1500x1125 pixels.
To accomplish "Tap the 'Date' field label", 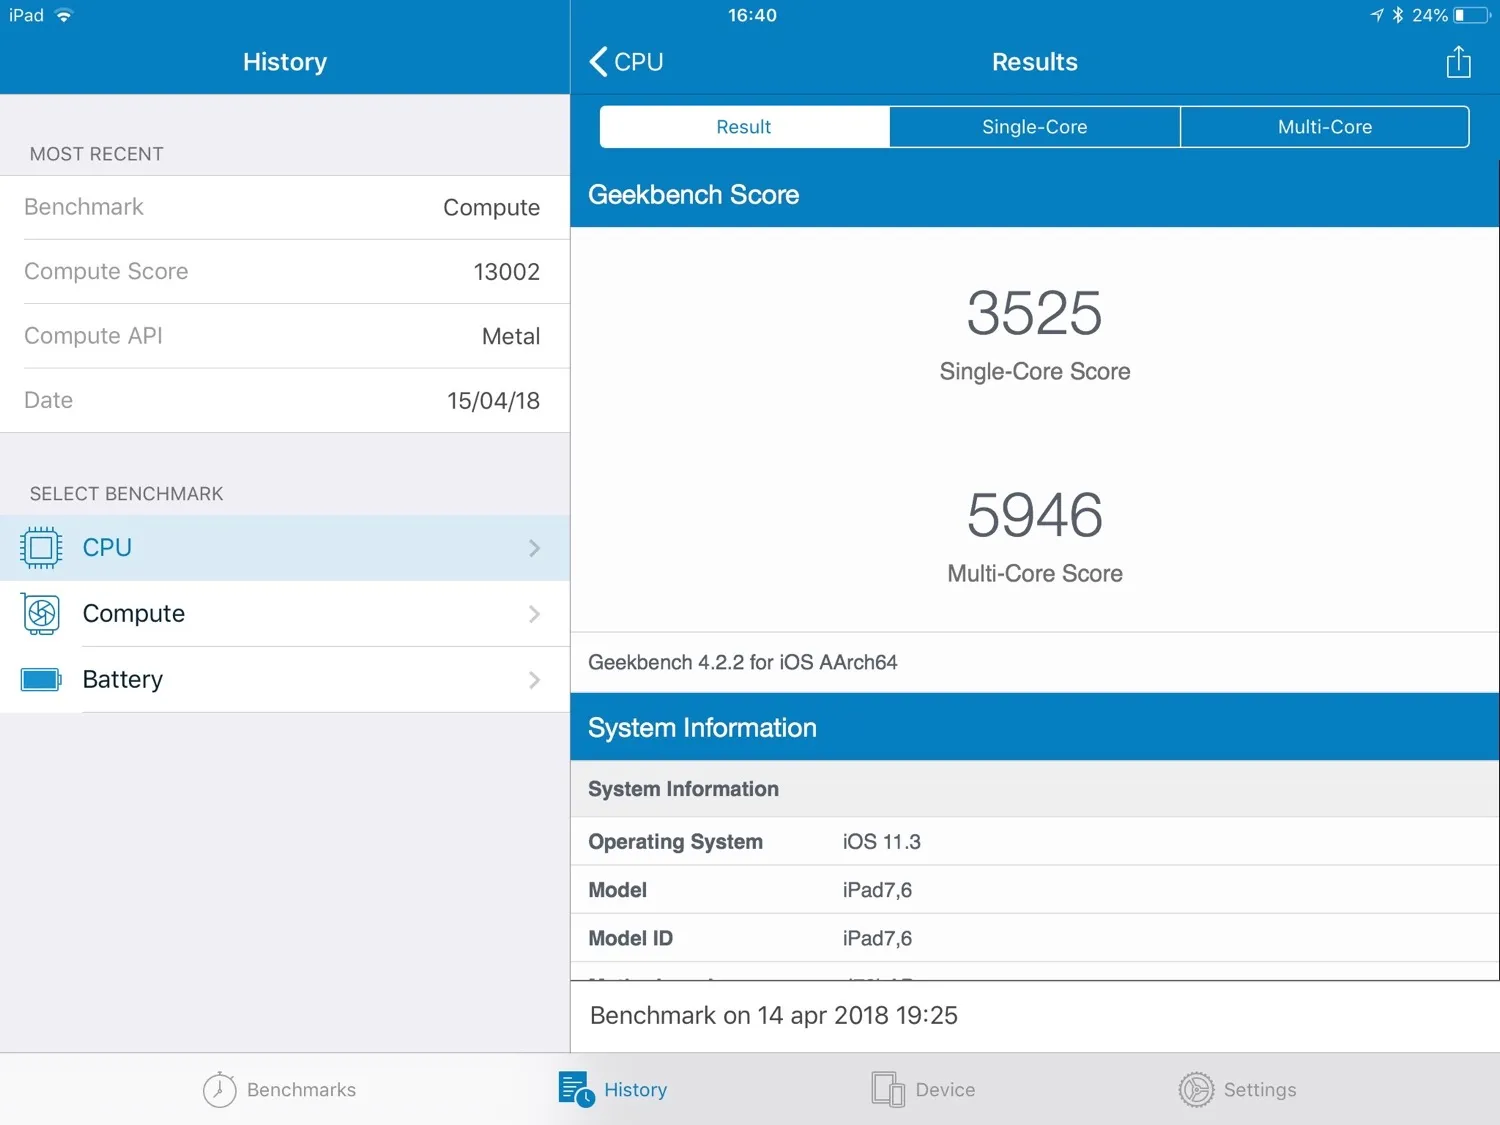I will tap(48, 400).
